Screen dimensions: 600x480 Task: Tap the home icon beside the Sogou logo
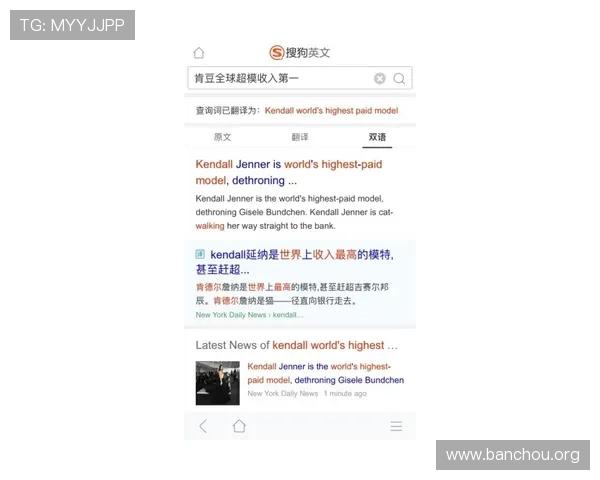(x=199, y=52)
